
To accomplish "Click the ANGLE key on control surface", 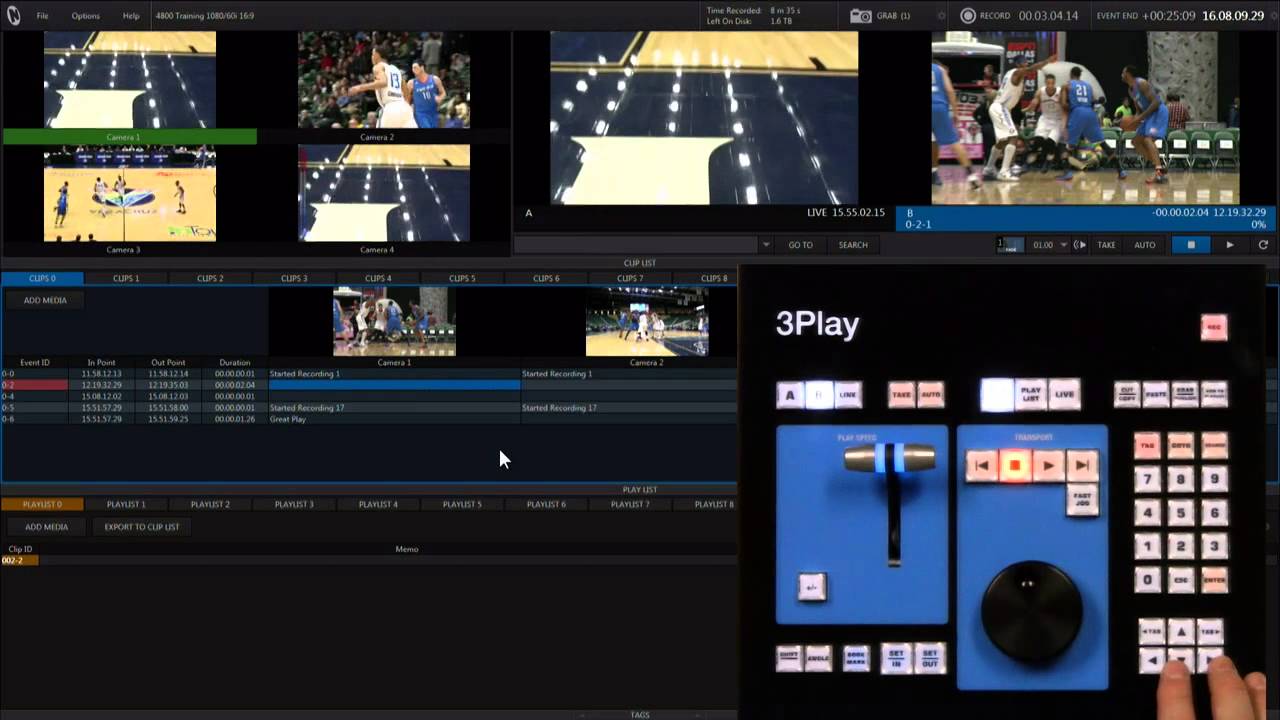I will coord(818,657).
